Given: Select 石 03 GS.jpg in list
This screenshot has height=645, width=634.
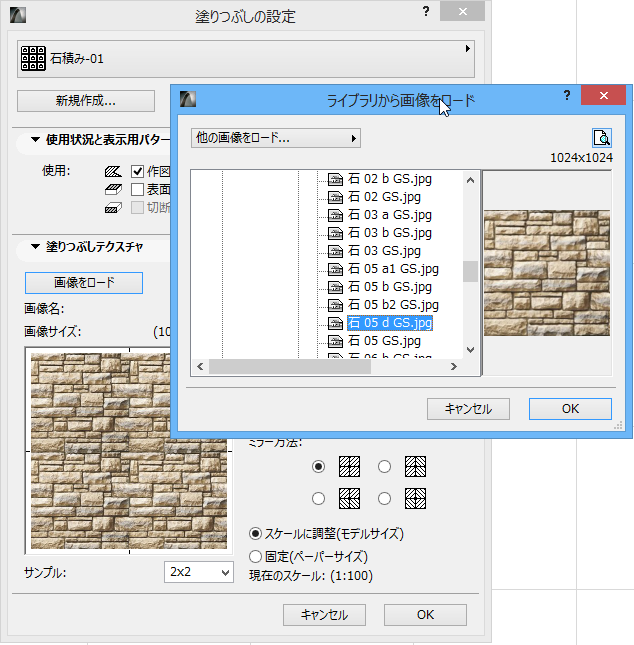Looking at the screenshot, I should click(384, 251).
